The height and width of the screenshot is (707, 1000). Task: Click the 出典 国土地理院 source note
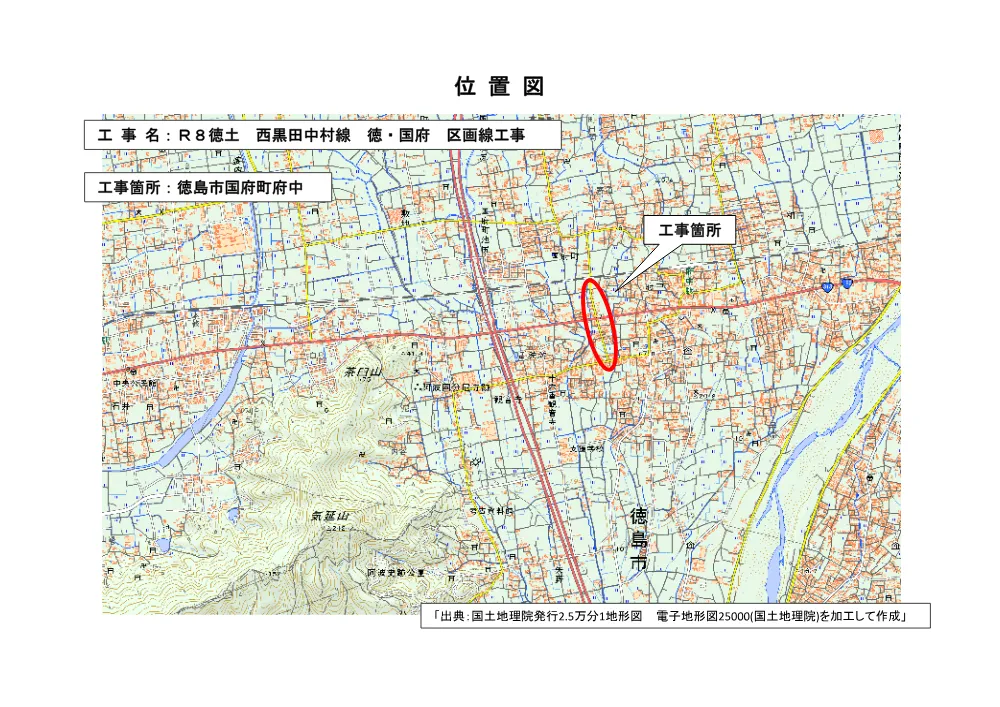(675, 616)
